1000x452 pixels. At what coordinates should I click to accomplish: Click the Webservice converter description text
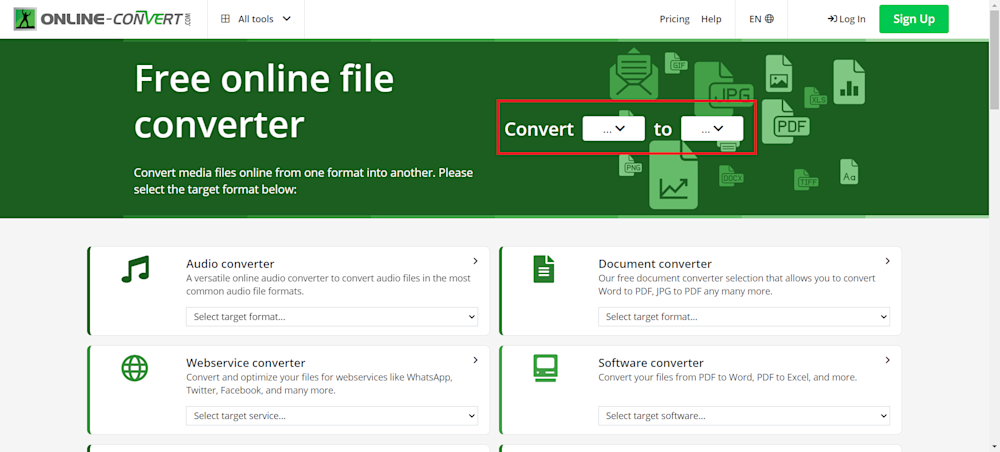[x=320, y=384]
